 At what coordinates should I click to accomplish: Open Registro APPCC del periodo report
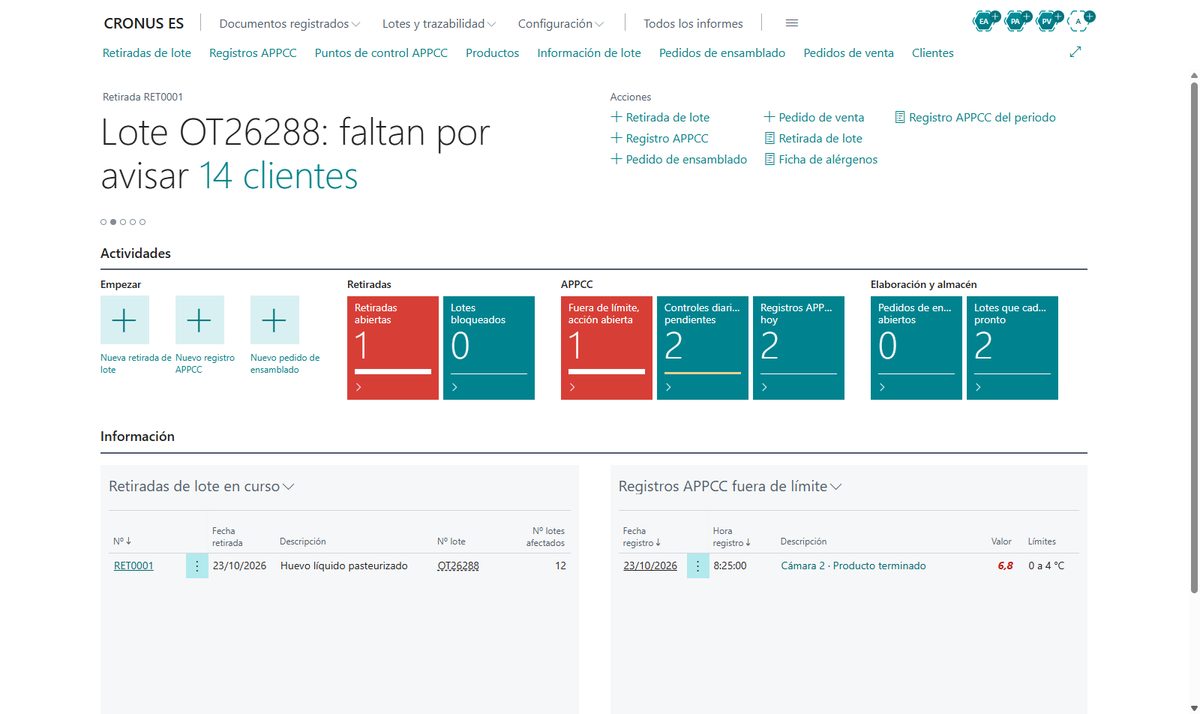pos(975,117)
